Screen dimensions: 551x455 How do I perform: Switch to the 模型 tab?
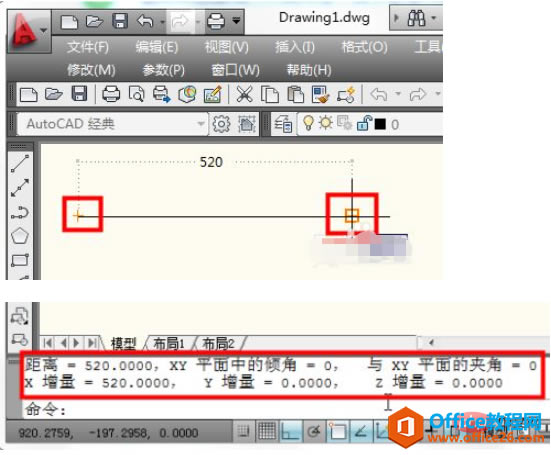(x=123, y=343)
